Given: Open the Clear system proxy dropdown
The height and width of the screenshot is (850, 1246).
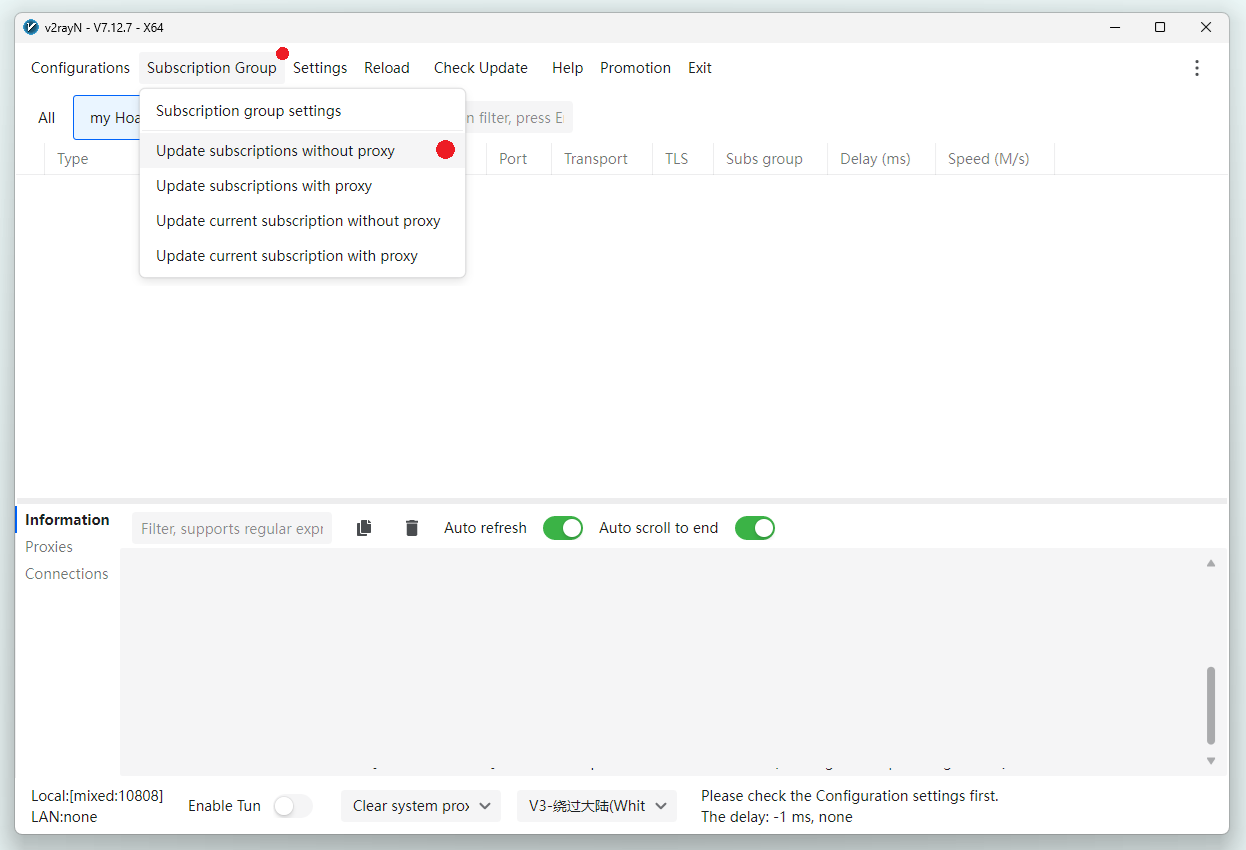Looking at the screenshot, I should 420,806.
